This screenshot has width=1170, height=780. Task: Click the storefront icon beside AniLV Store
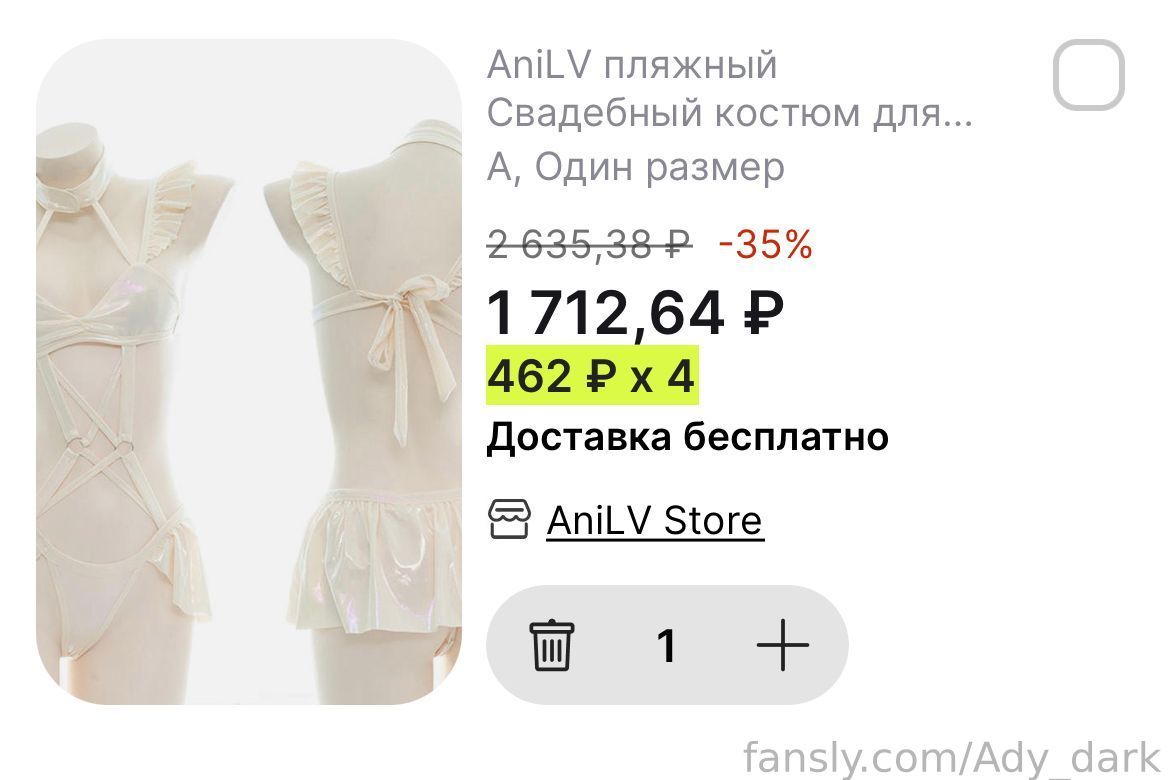(509, 519)
